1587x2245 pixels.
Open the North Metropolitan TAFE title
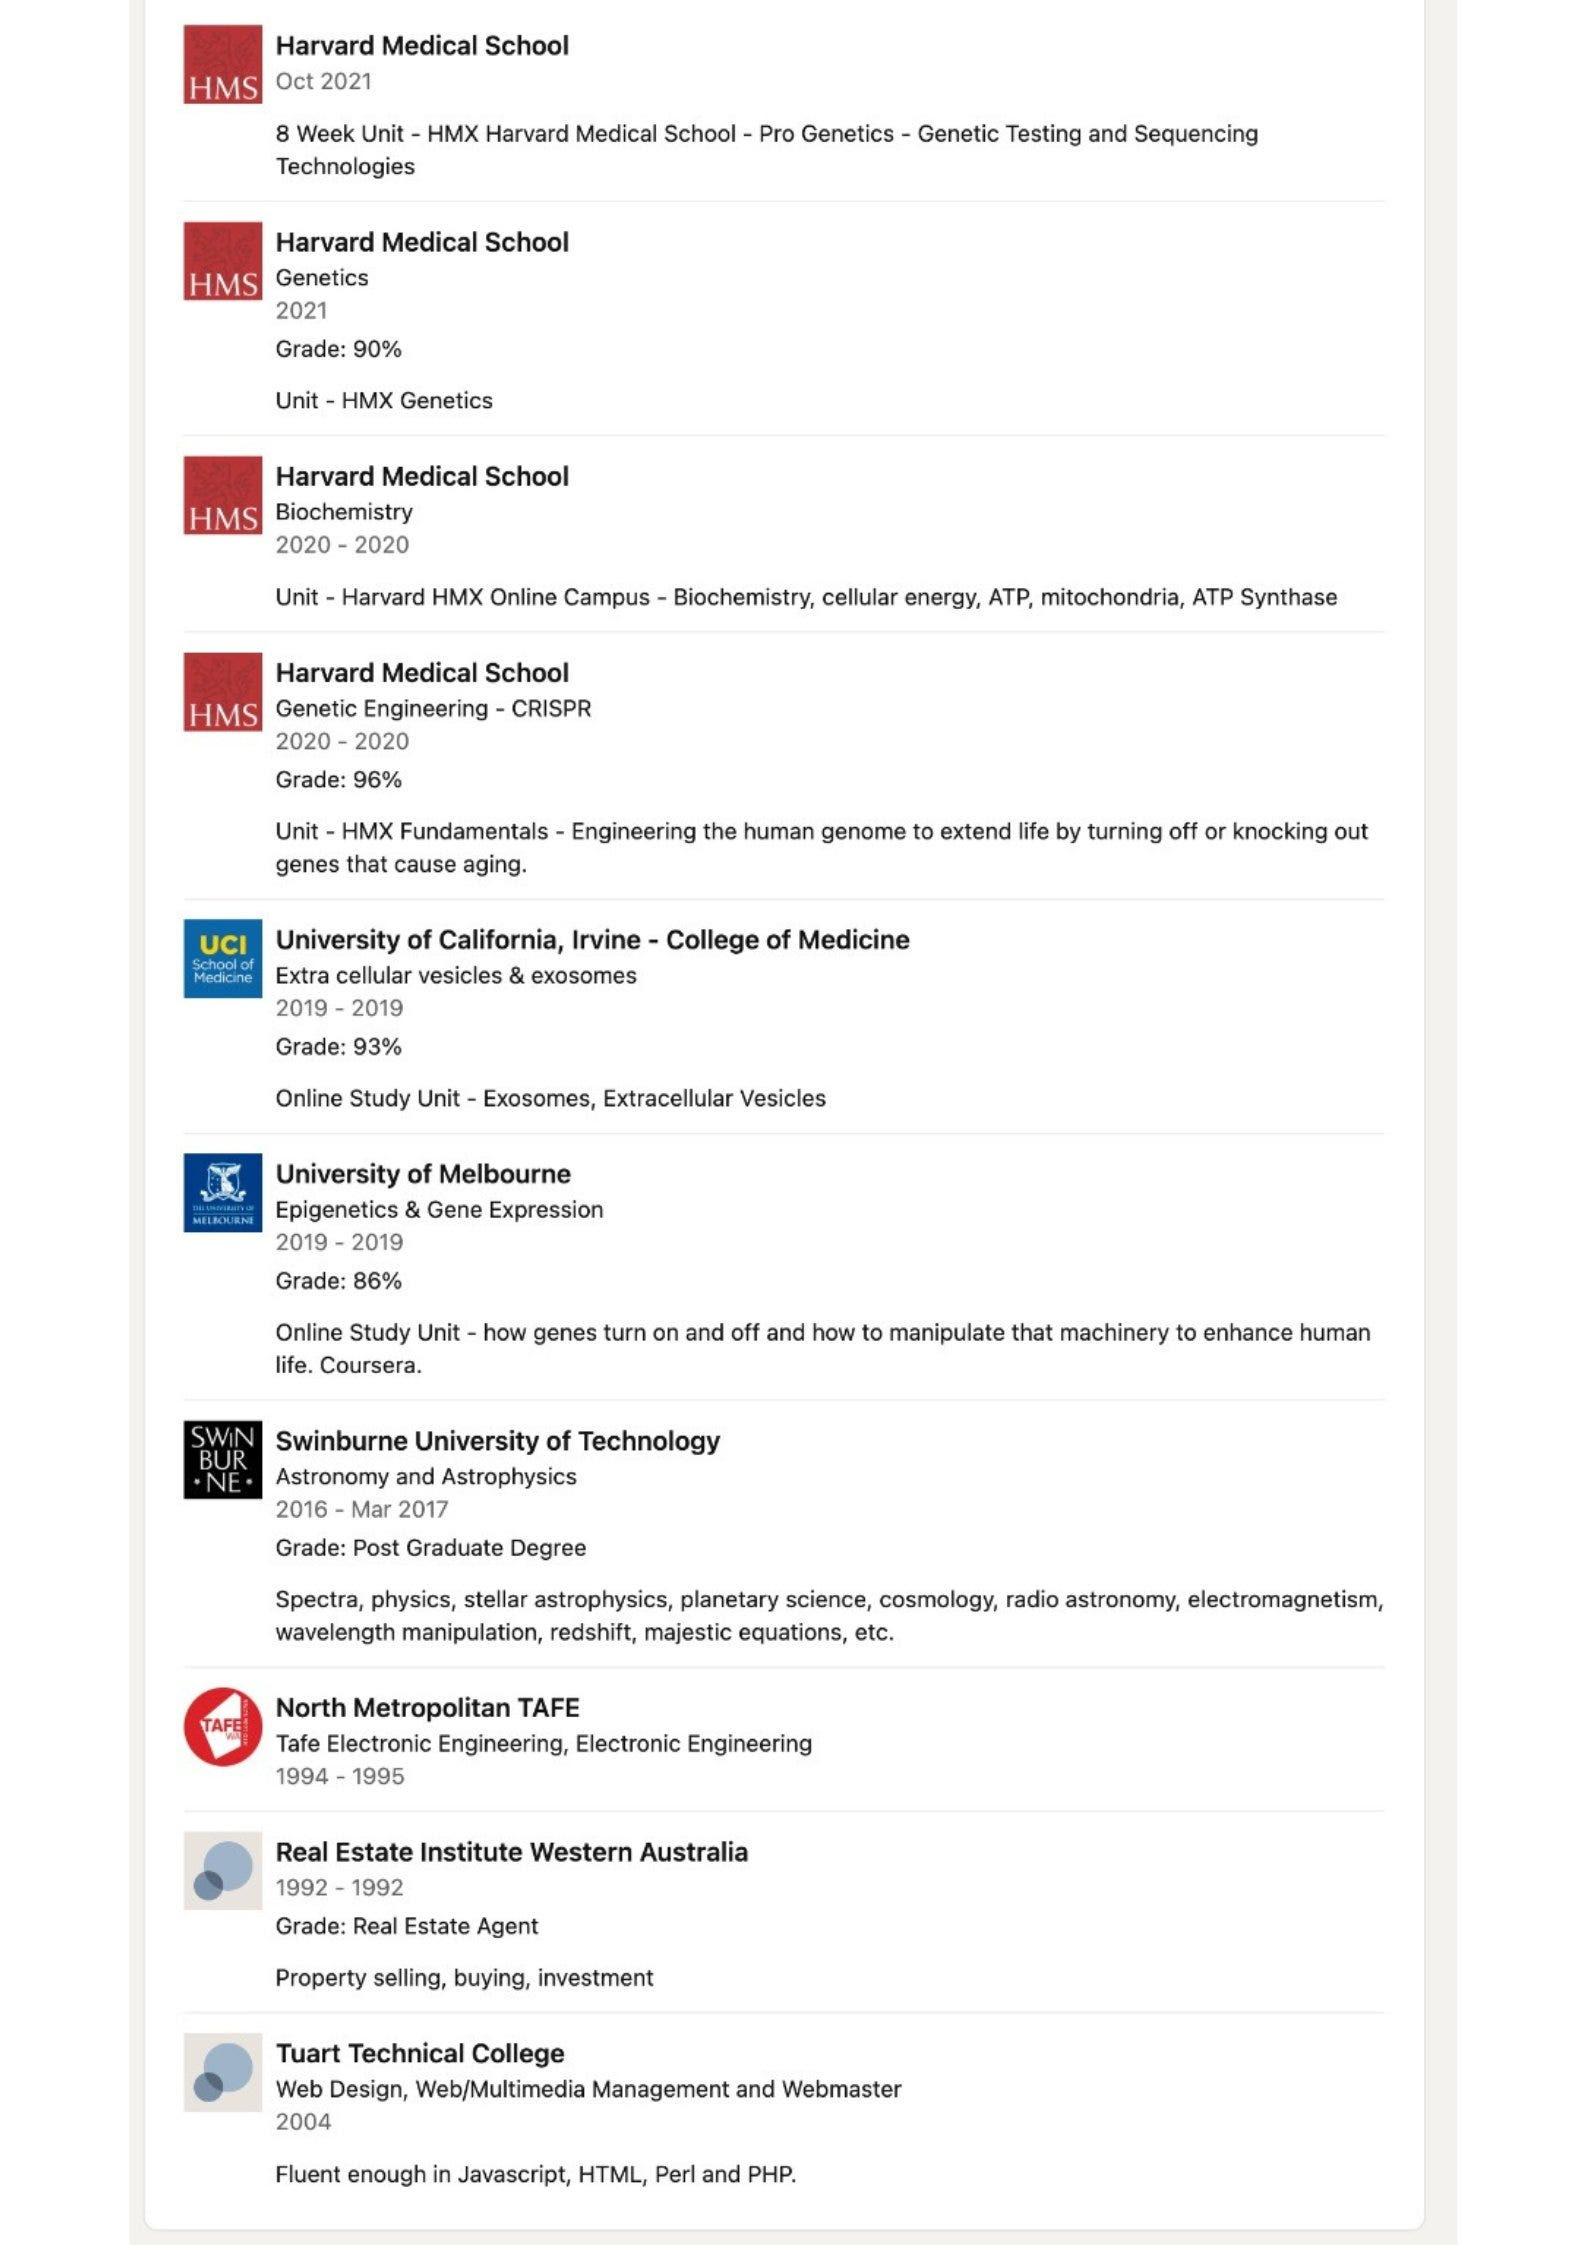point(427,1708)
